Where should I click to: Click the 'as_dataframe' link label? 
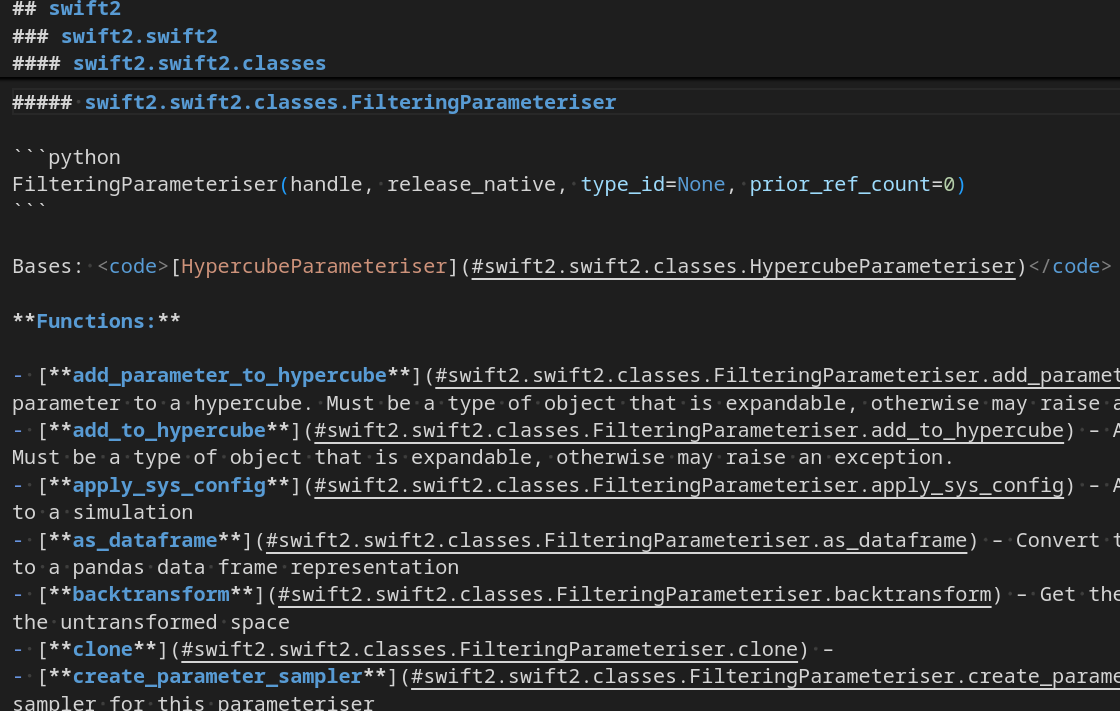pyautogui.click(x=145, y=540)
